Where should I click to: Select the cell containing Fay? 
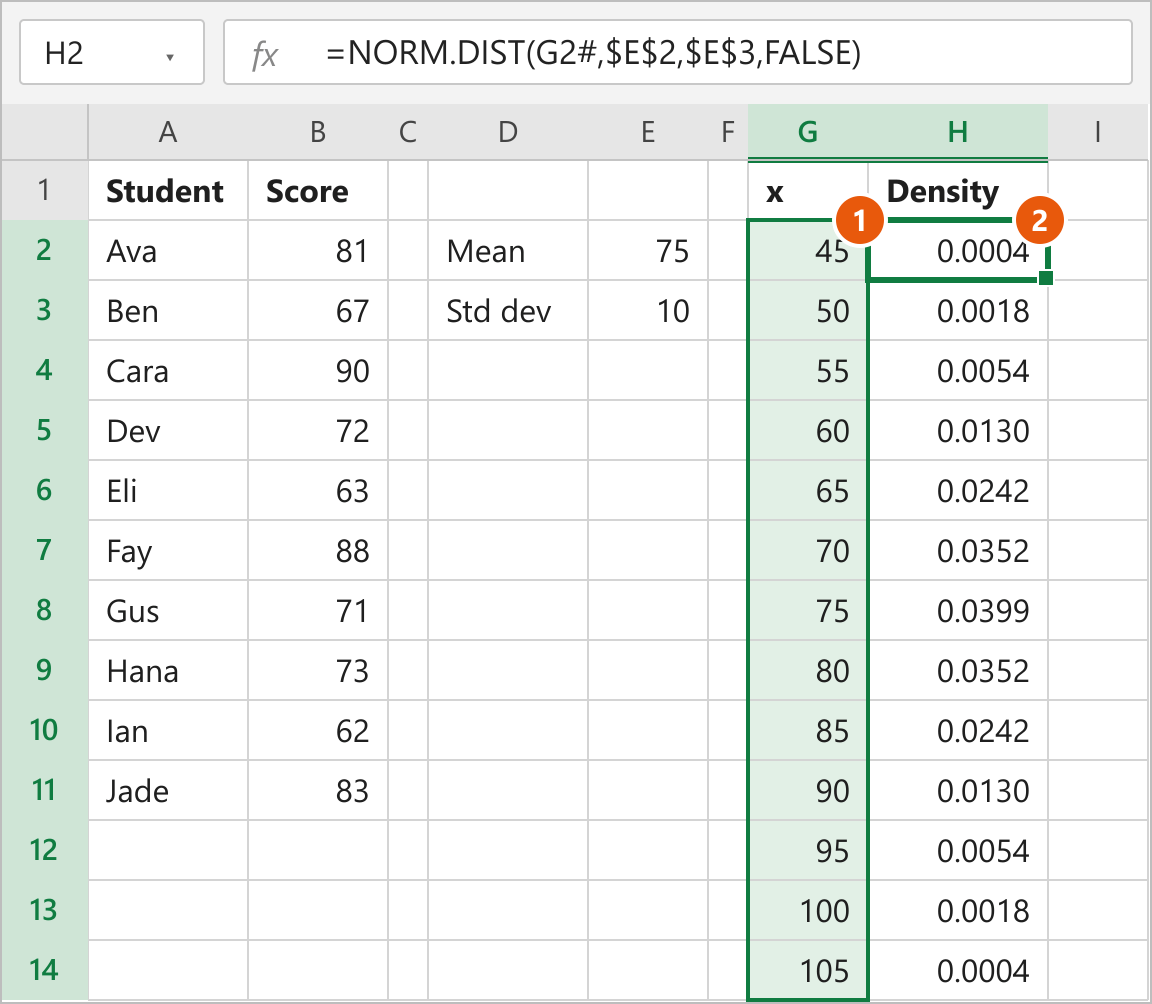[168, 550]
